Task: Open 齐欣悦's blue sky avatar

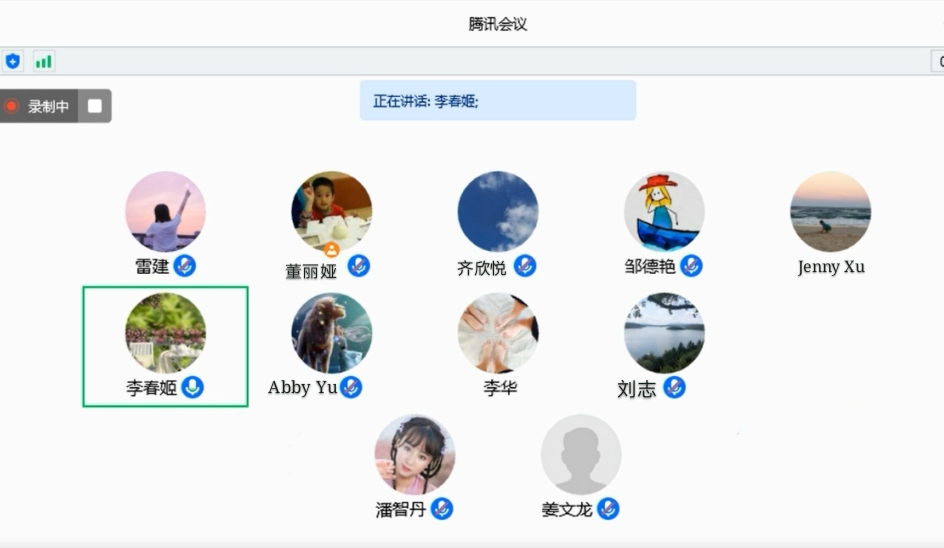Action: pyautogui.click(x=498, y=211)
